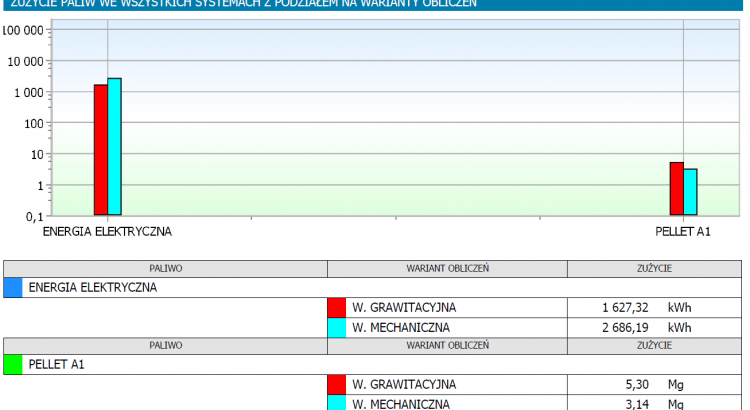The width and height of the screenshot is (750, 410).
Task: Click ENERGIA ELEKTRYCZNA chart axis label
Action: point(107,232)
